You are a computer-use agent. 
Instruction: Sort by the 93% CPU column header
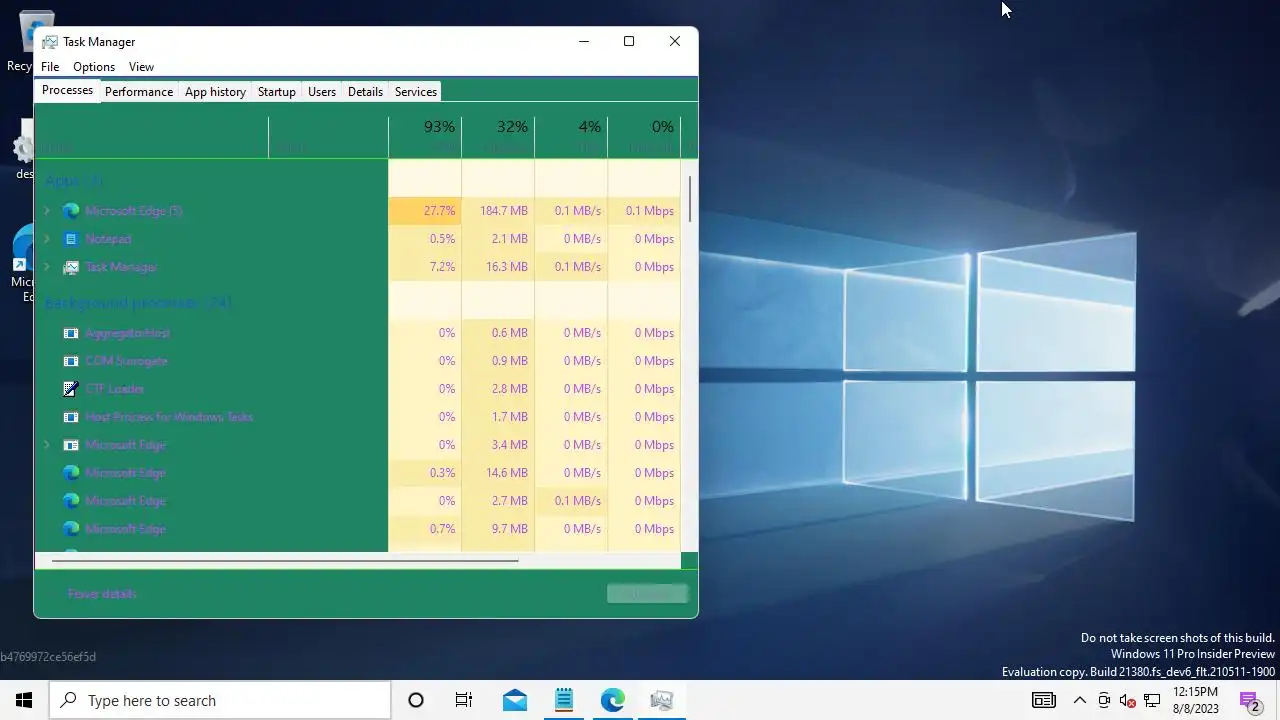(x=425, y=137)
